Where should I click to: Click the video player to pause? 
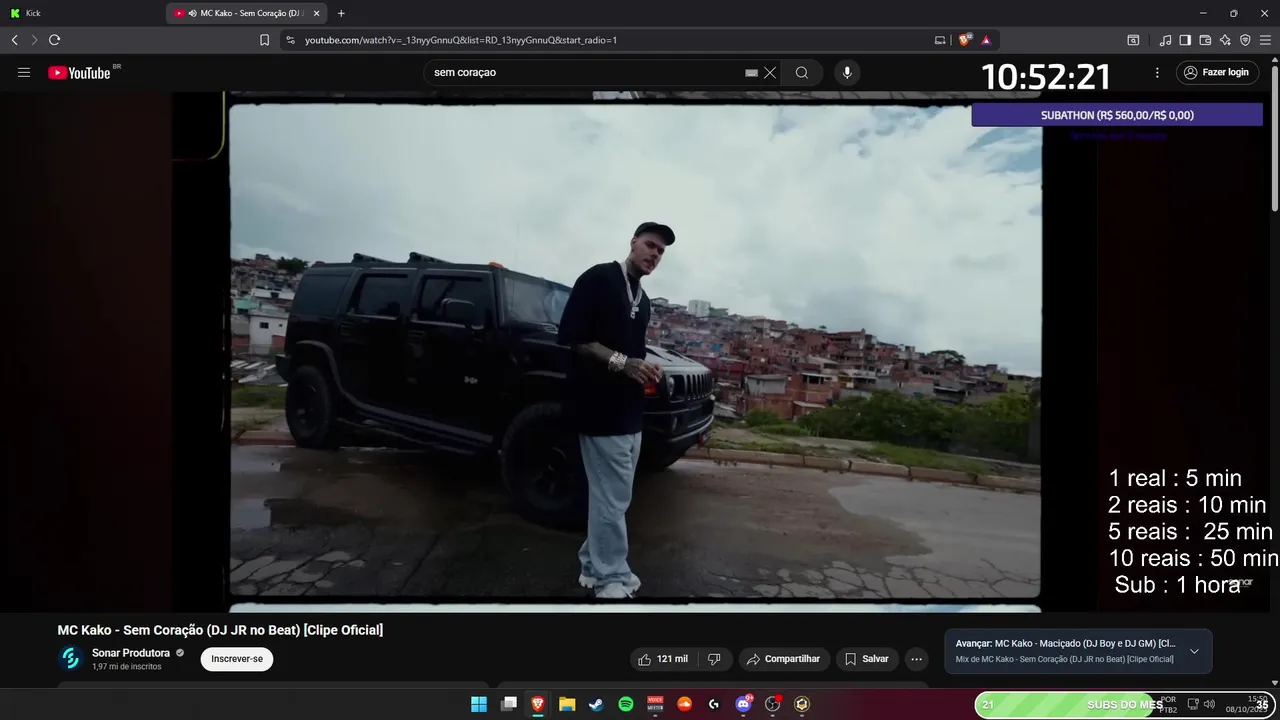coord(635,350)
